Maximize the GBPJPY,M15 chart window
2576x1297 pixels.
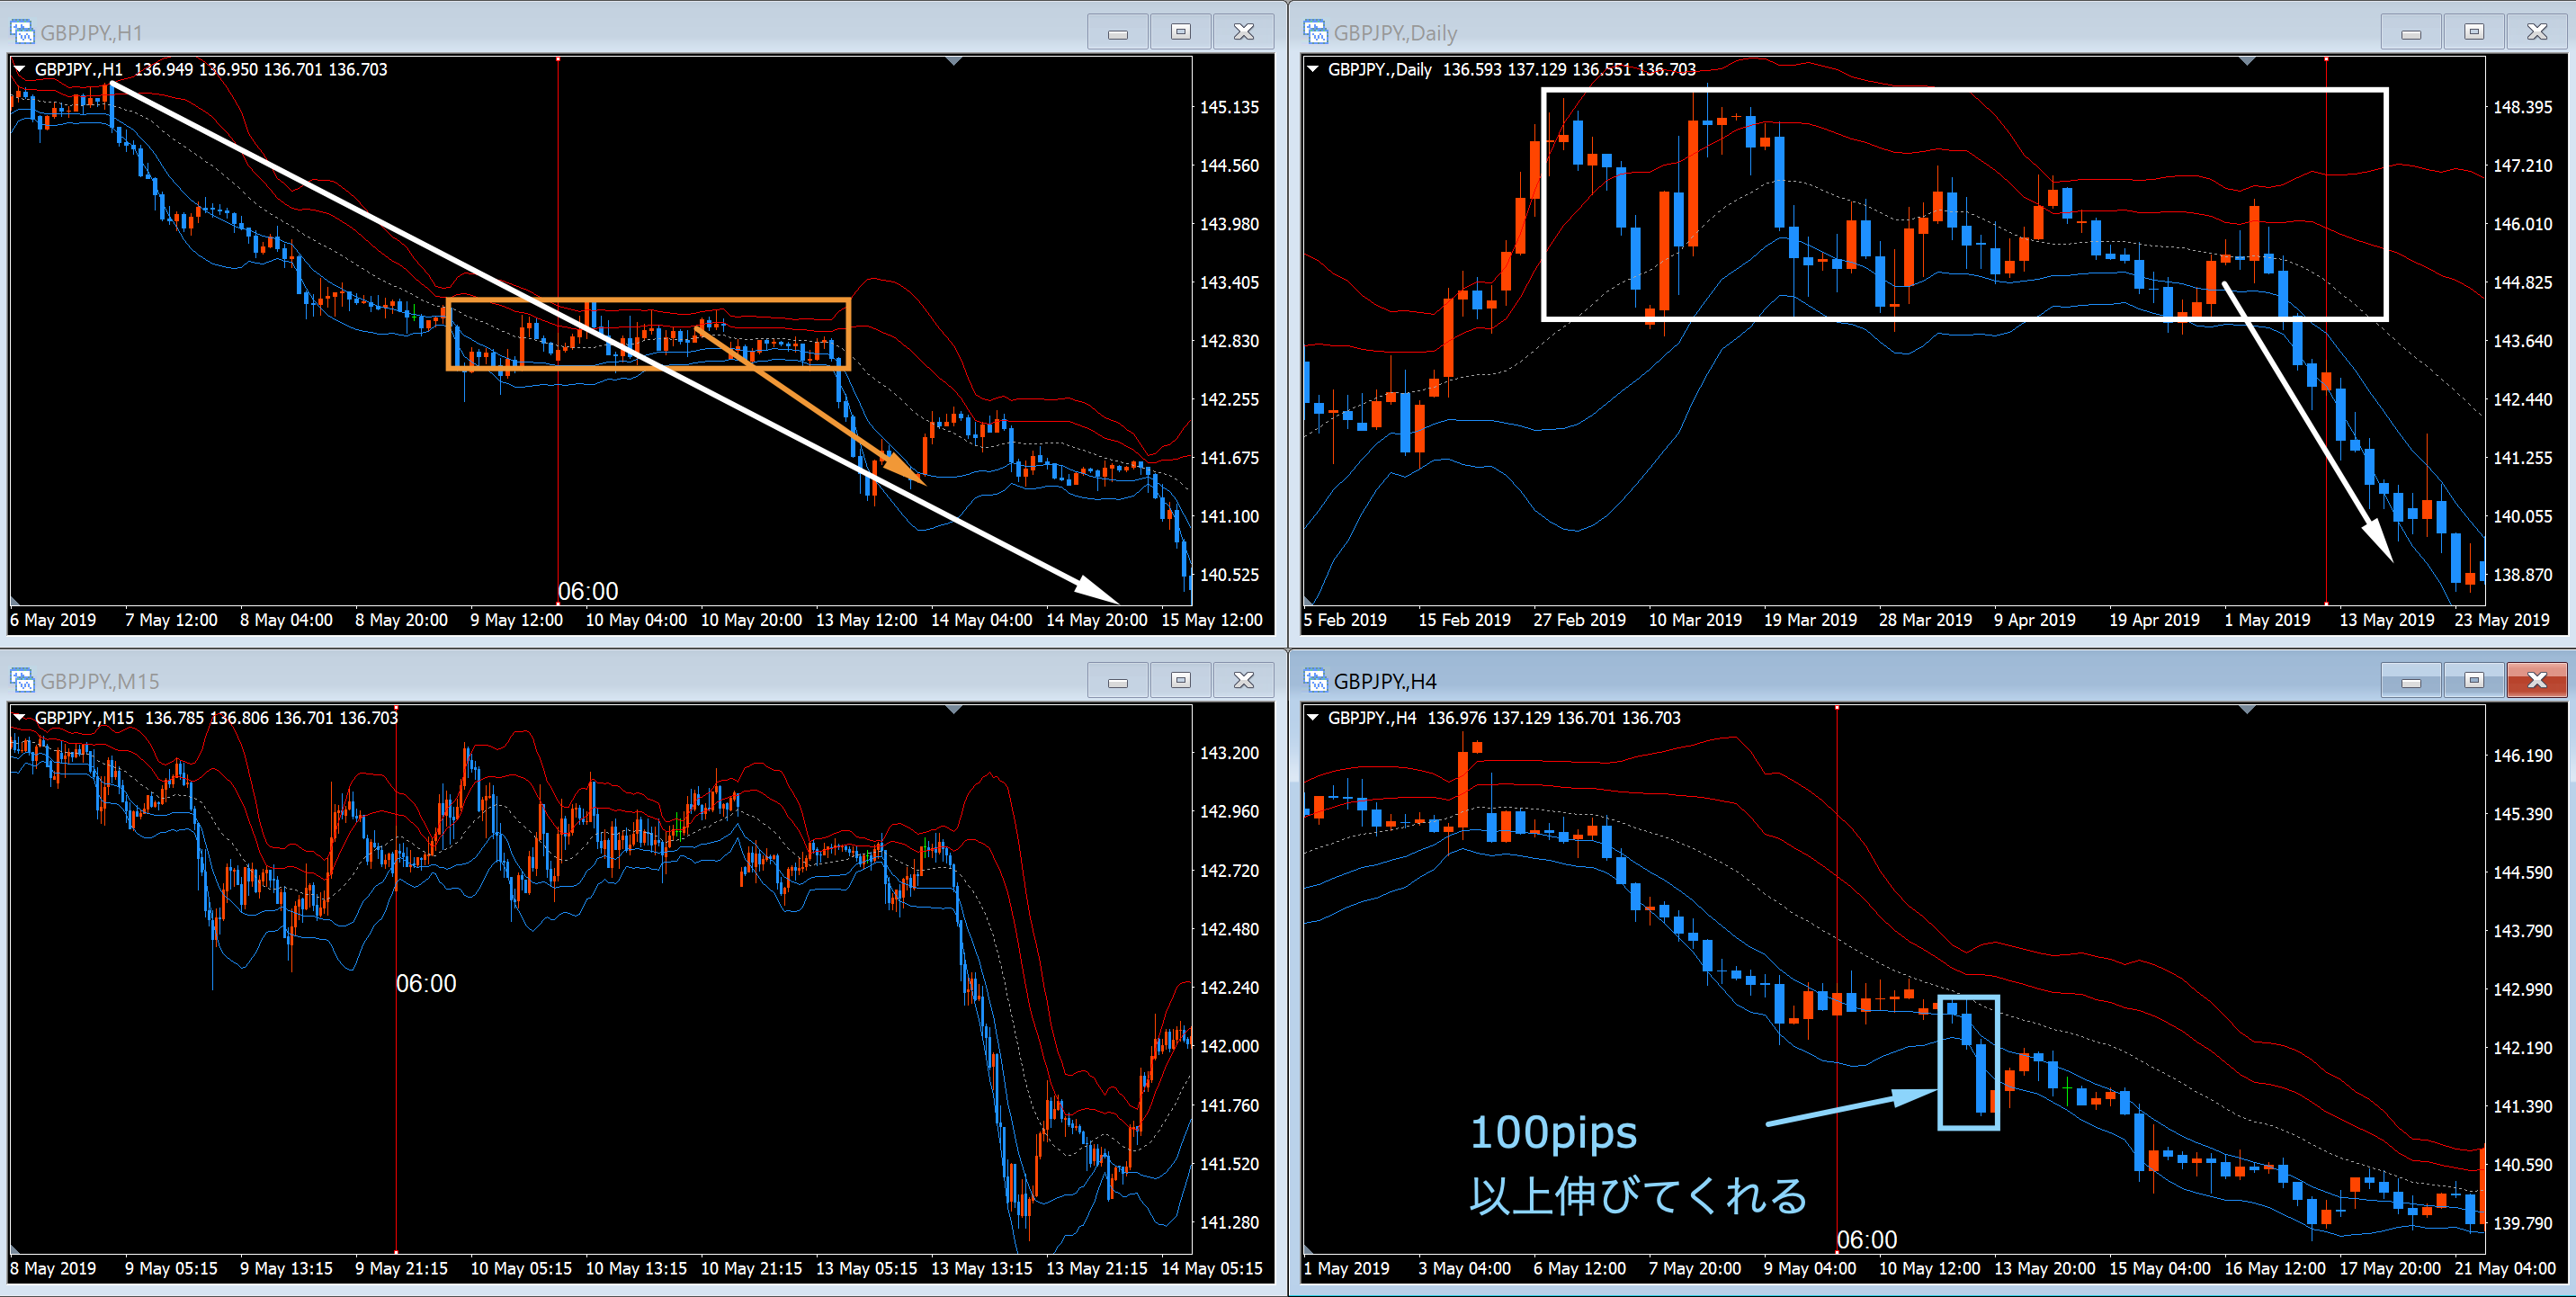coord(1180,680)
